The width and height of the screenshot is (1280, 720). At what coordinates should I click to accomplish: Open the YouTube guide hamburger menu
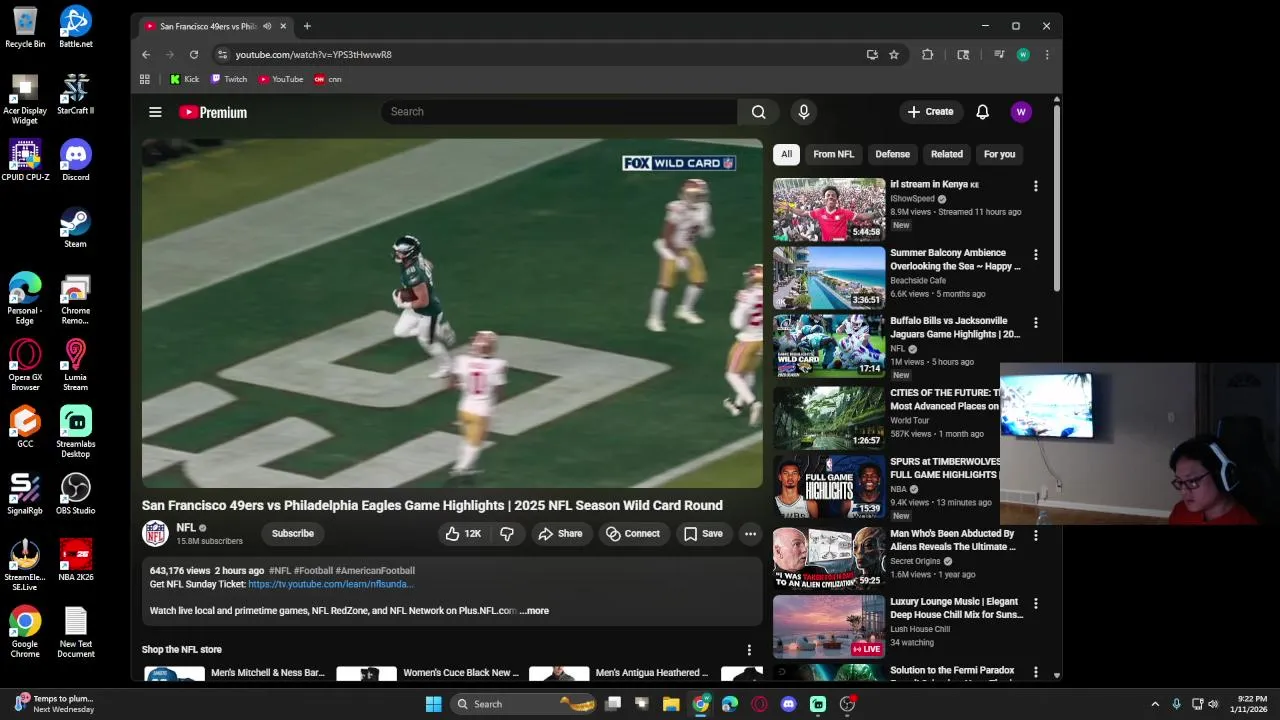click(155, 112)
